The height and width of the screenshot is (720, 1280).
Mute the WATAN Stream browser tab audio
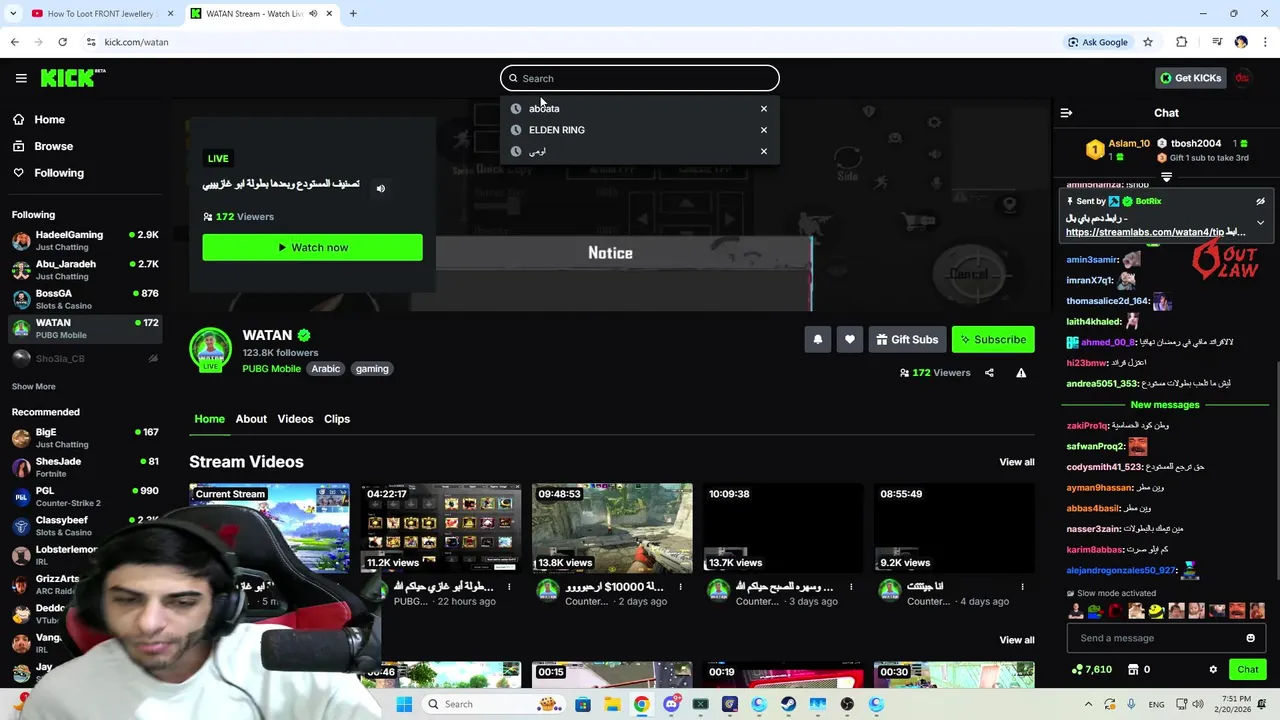pos(313,14)
